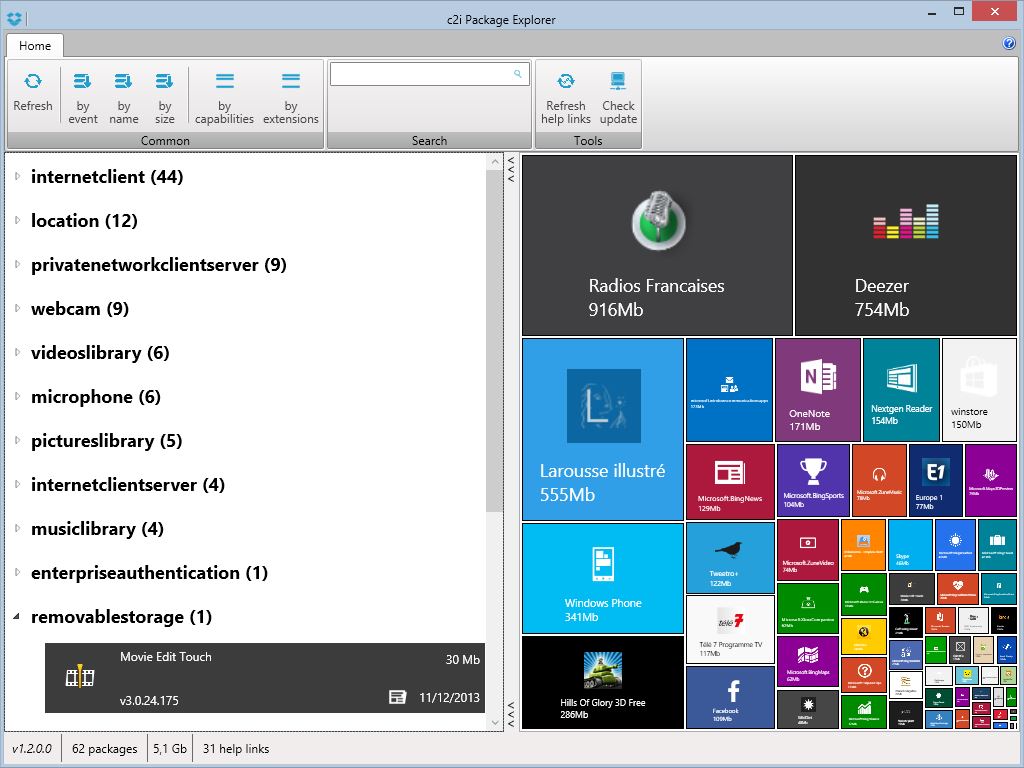
Task: Expand the microphone (6) group
Action: (18, 396)
